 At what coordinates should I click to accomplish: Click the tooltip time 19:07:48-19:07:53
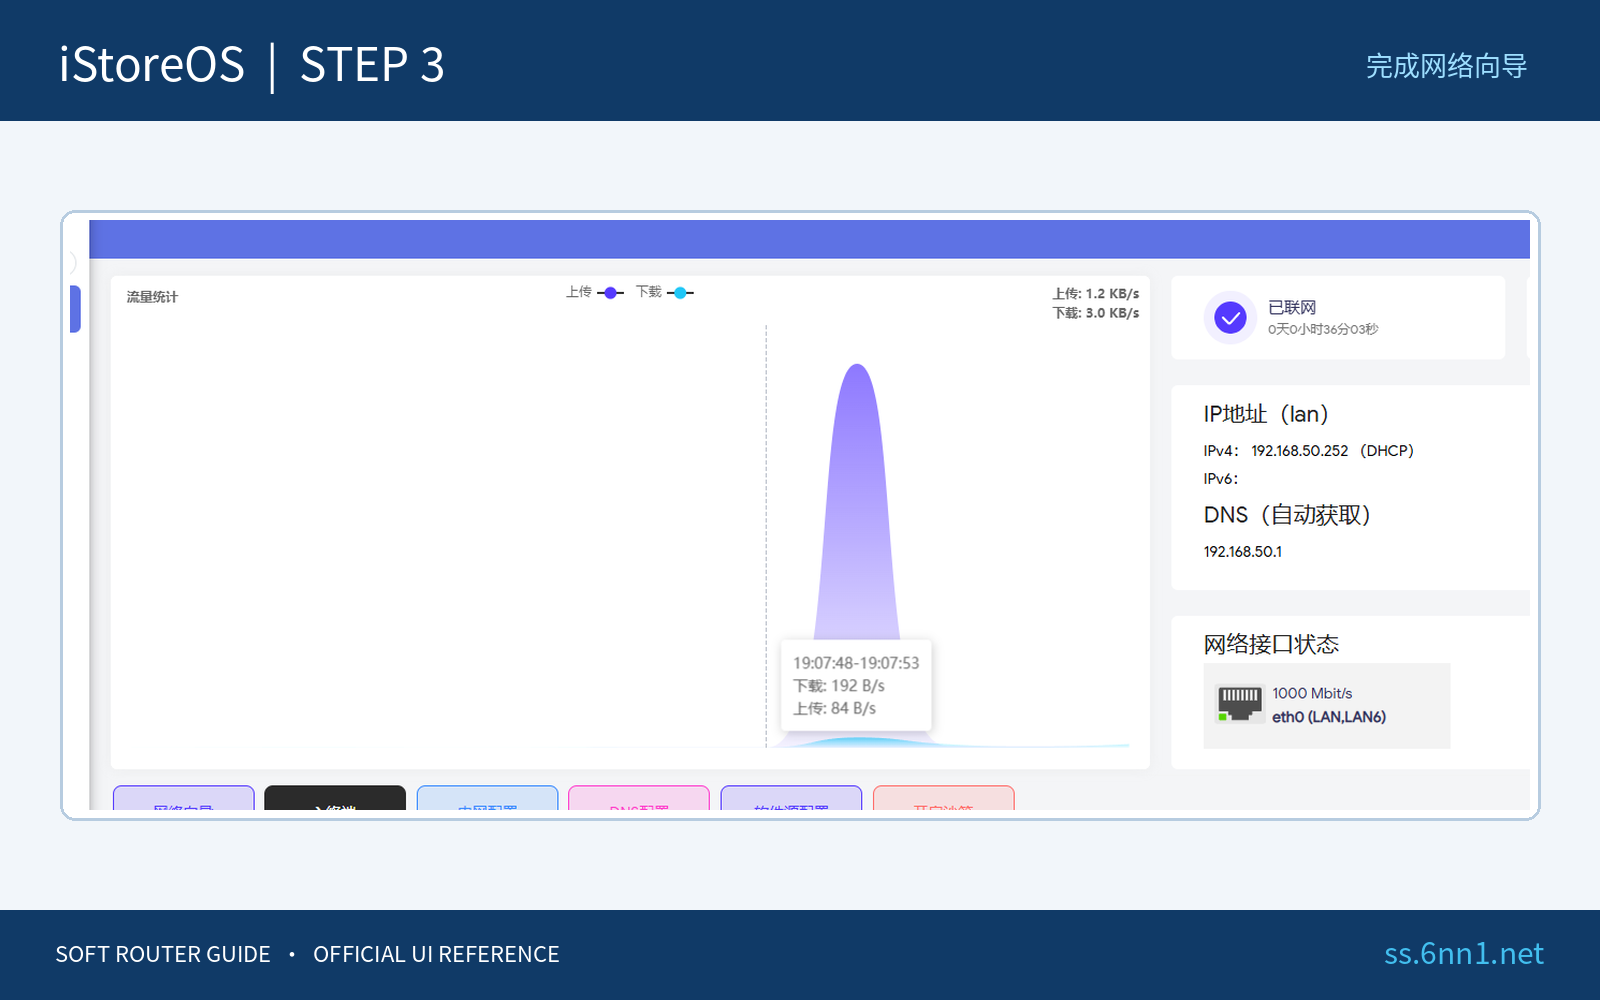(856, 663)
